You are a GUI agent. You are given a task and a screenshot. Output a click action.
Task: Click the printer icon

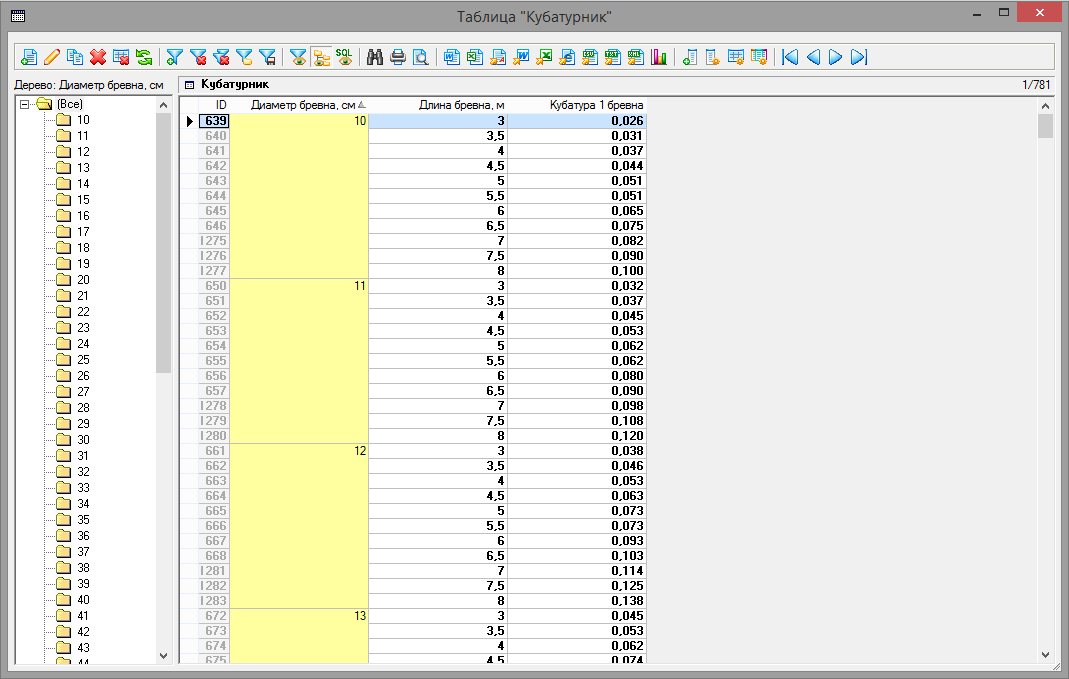pyautogui.click(x=398, y=57)
